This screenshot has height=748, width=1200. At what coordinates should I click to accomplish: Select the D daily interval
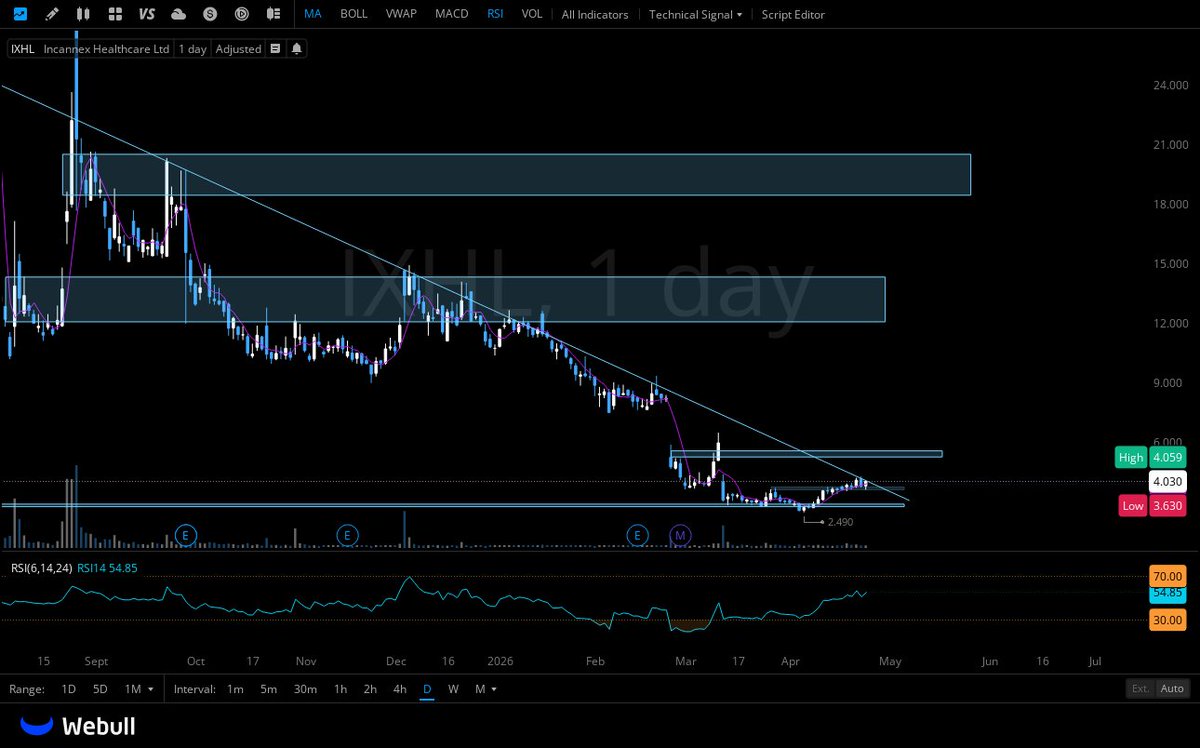tap(427, 689)
